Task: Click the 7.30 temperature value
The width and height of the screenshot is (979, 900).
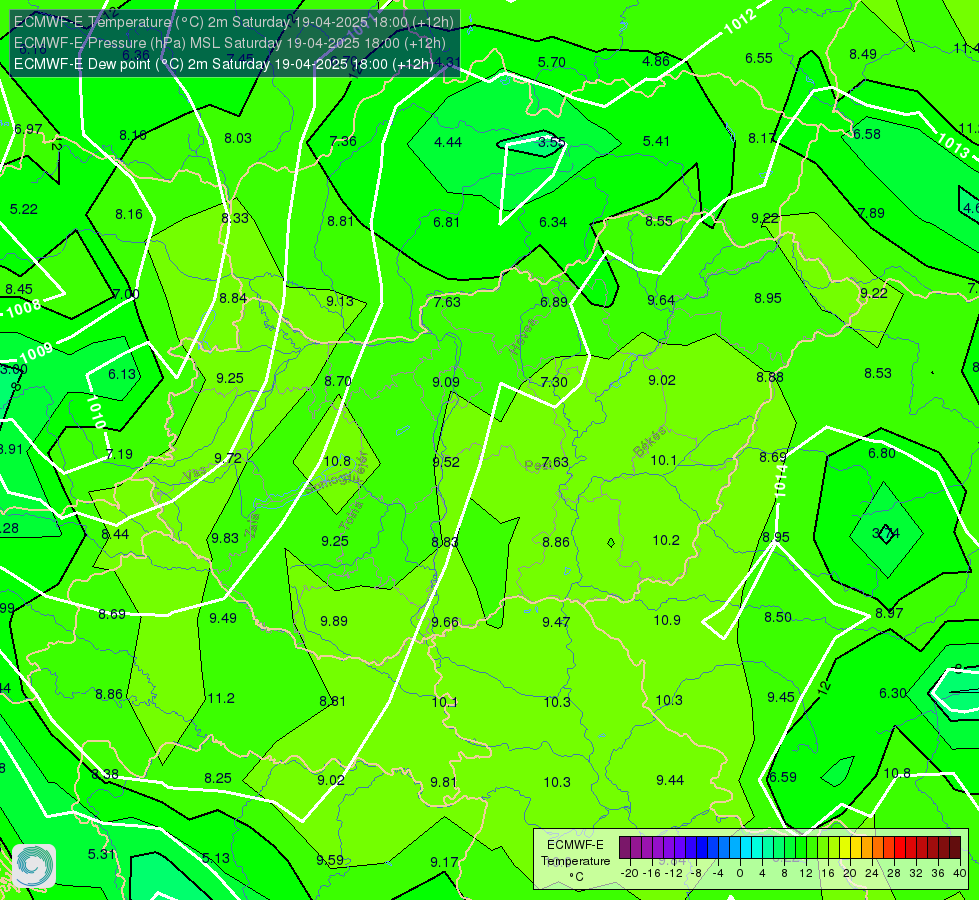Action: point(554,382)
